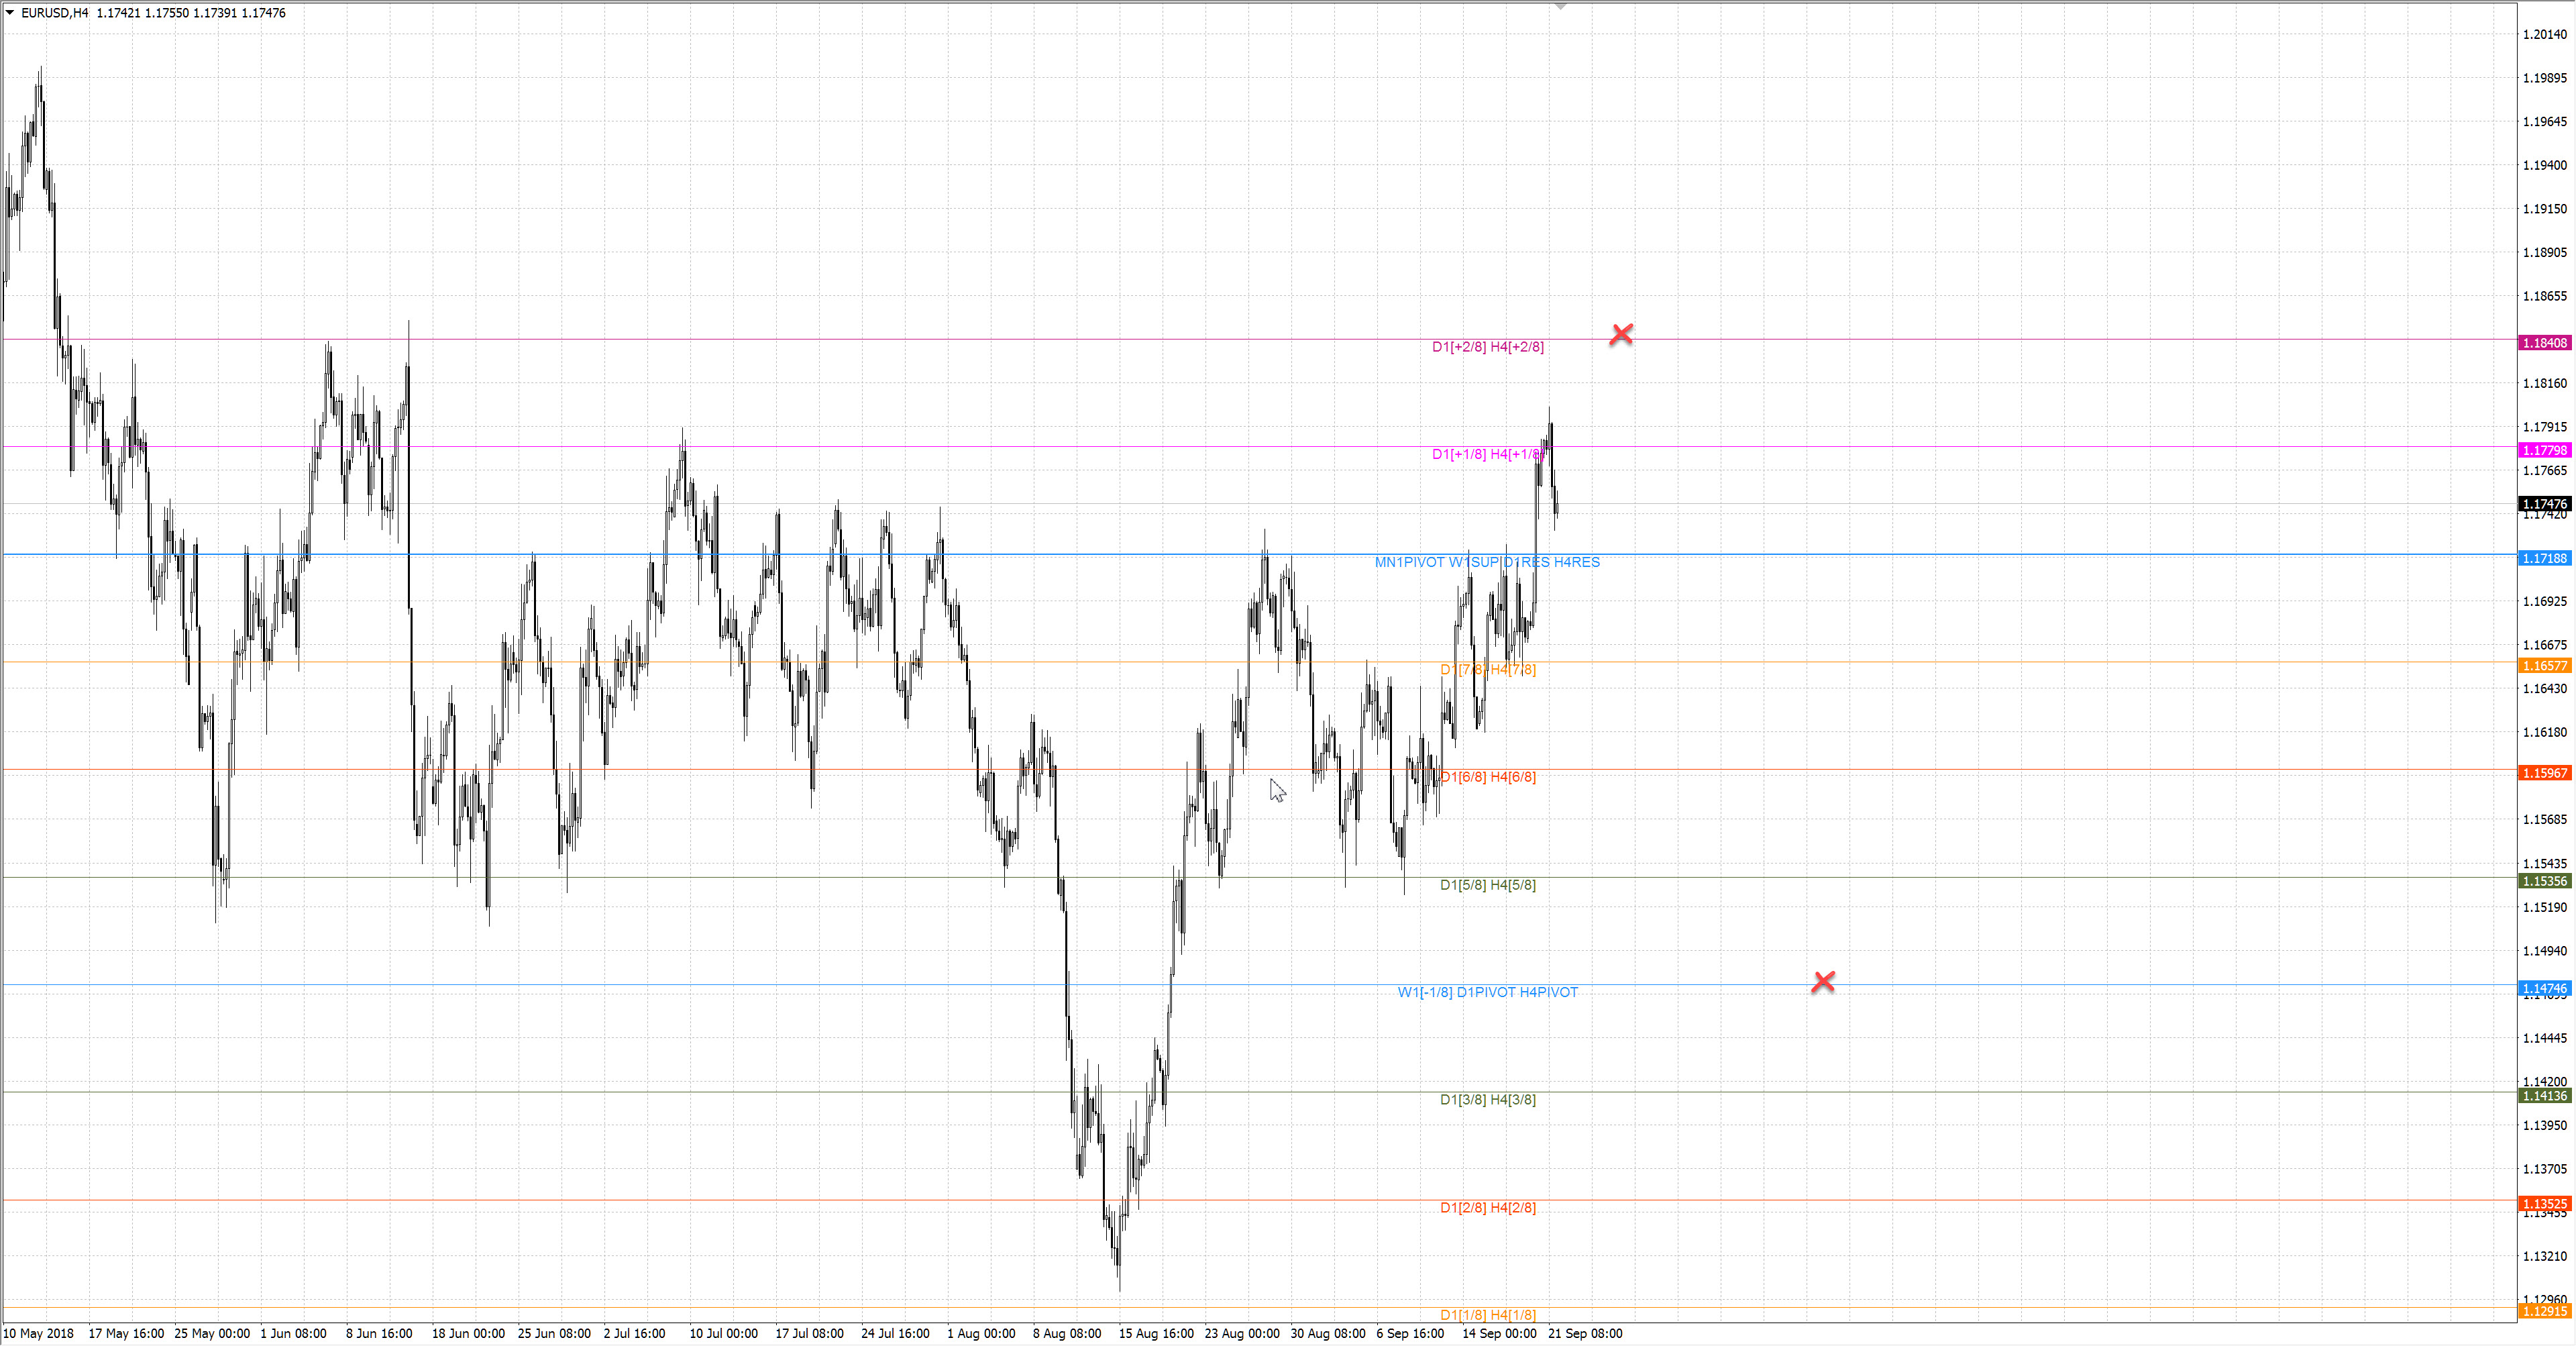Click the blue 1.17188 price tag
Viewport: 2576px width, 1346px height.
point(2544,558)
